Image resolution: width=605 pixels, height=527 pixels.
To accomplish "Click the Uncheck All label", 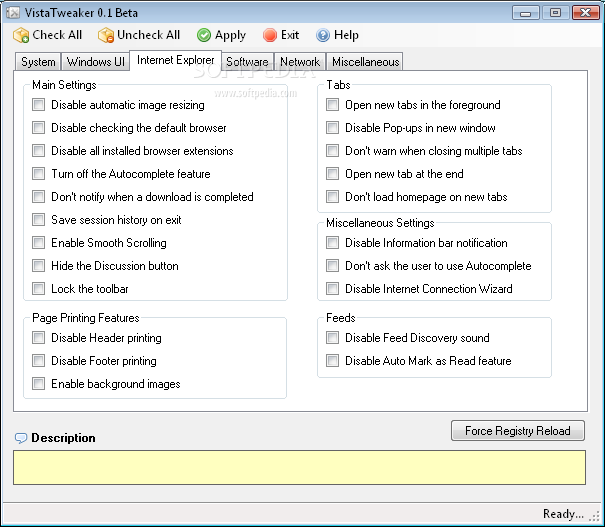I will click(x=149, y=35).
